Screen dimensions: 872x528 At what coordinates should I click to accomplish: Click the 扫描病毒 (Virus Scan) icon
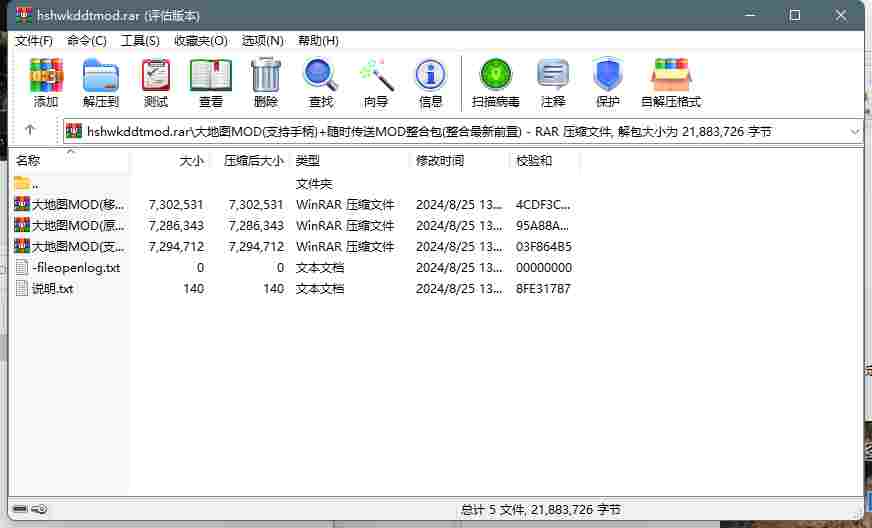(x=496, y=76)
